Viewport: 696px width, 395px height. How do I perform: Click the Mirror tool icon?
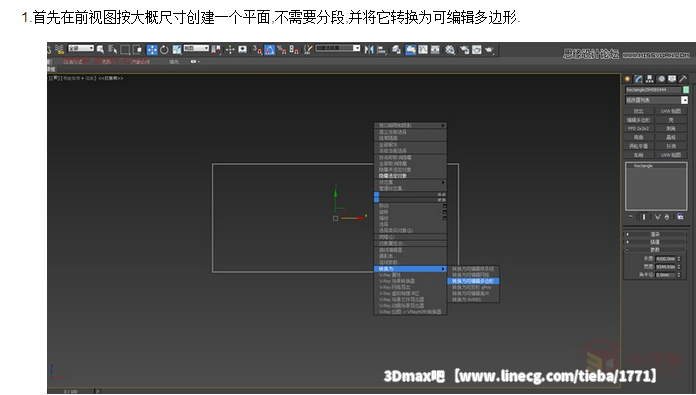[369, 50]
